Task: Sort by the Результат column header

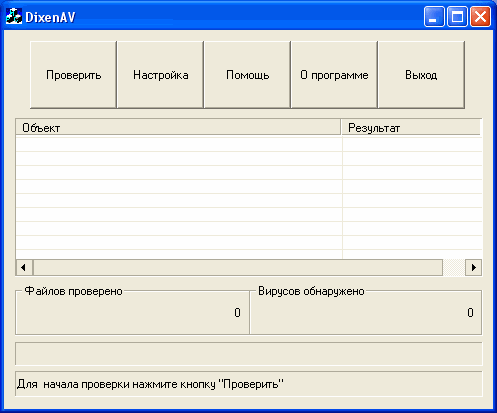Action: click(x=411, y=128)
